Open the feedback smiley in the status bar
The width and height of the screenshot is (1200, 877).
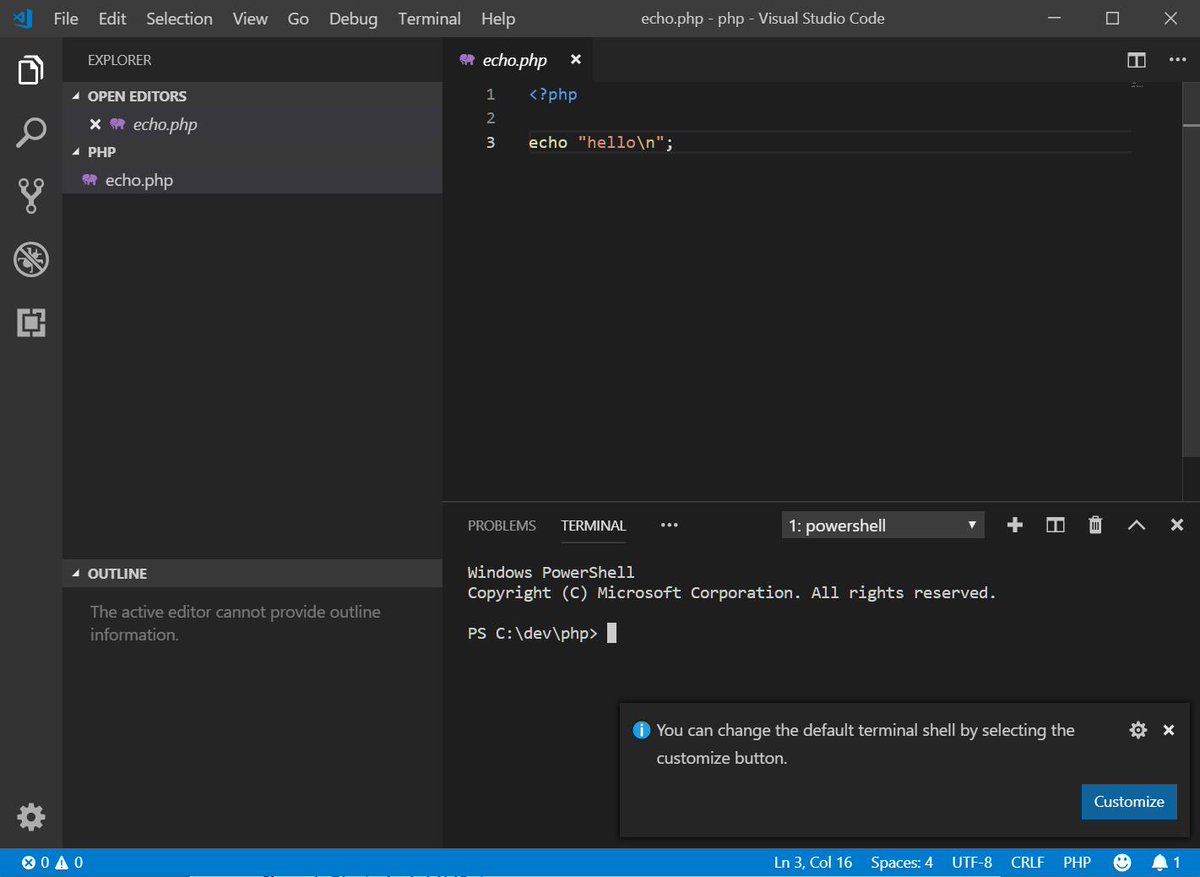click(x=1122, y=861)
